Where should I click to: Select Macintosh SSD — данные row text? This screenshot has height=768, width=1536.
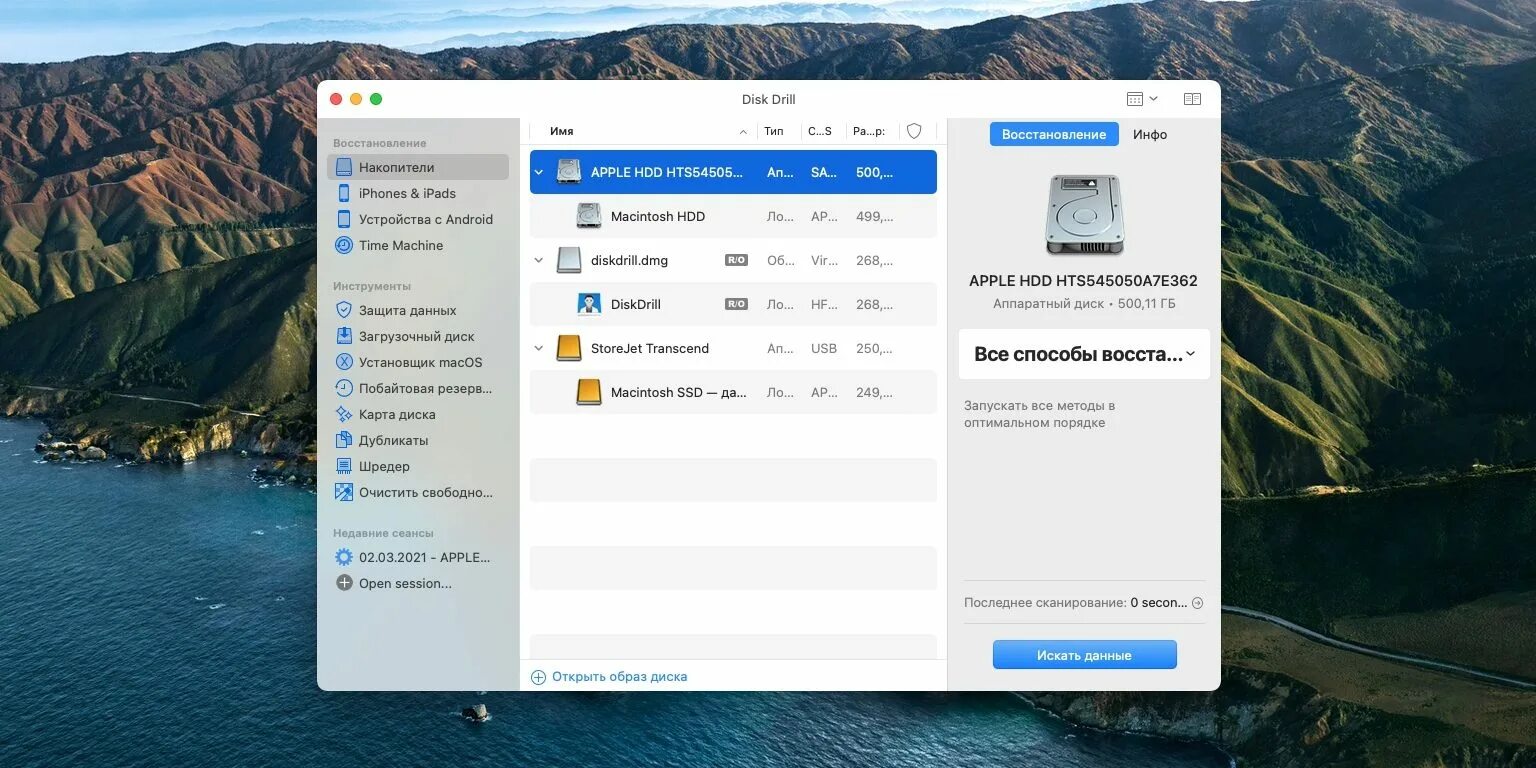point(679,392)
